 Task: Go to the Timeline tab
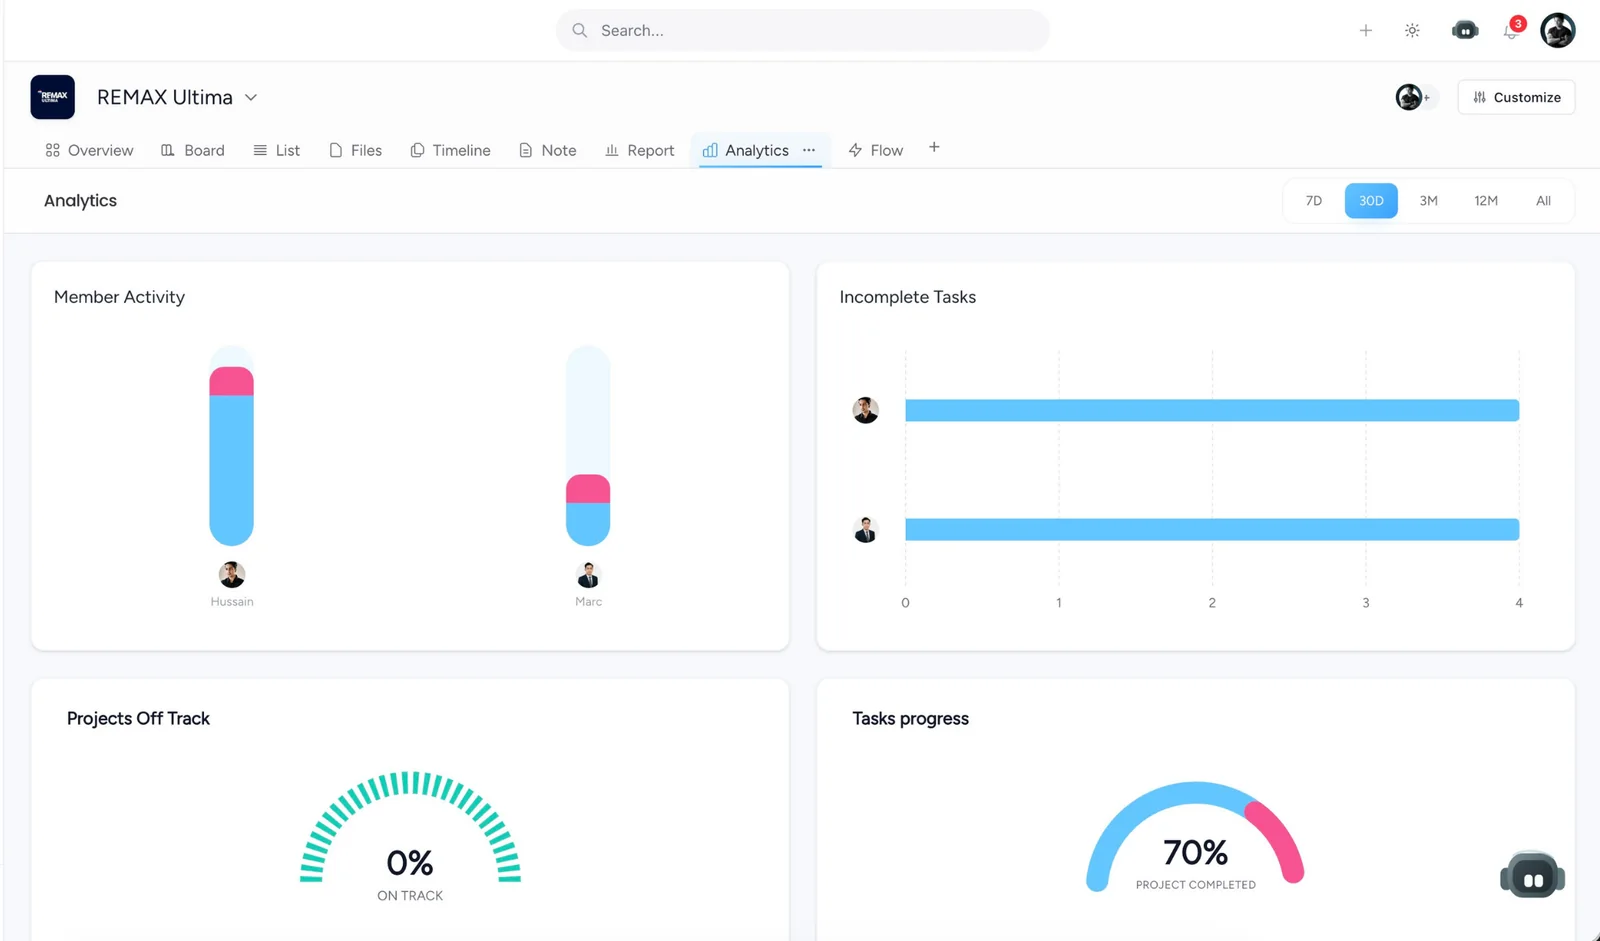[x=450, y=150]
